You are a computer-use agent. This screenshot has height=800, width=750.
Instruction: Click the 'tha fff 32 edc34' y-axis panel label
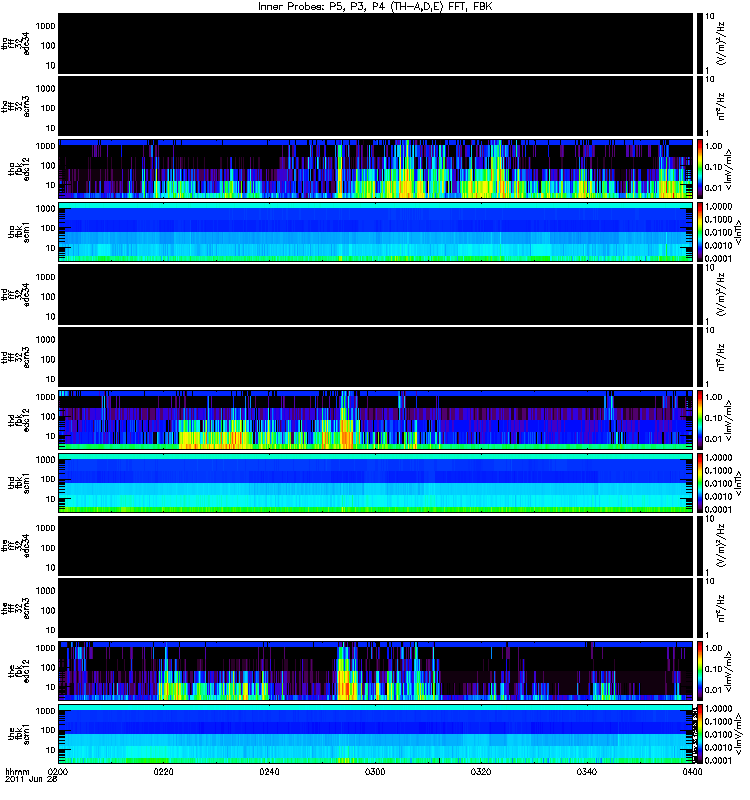16,43
